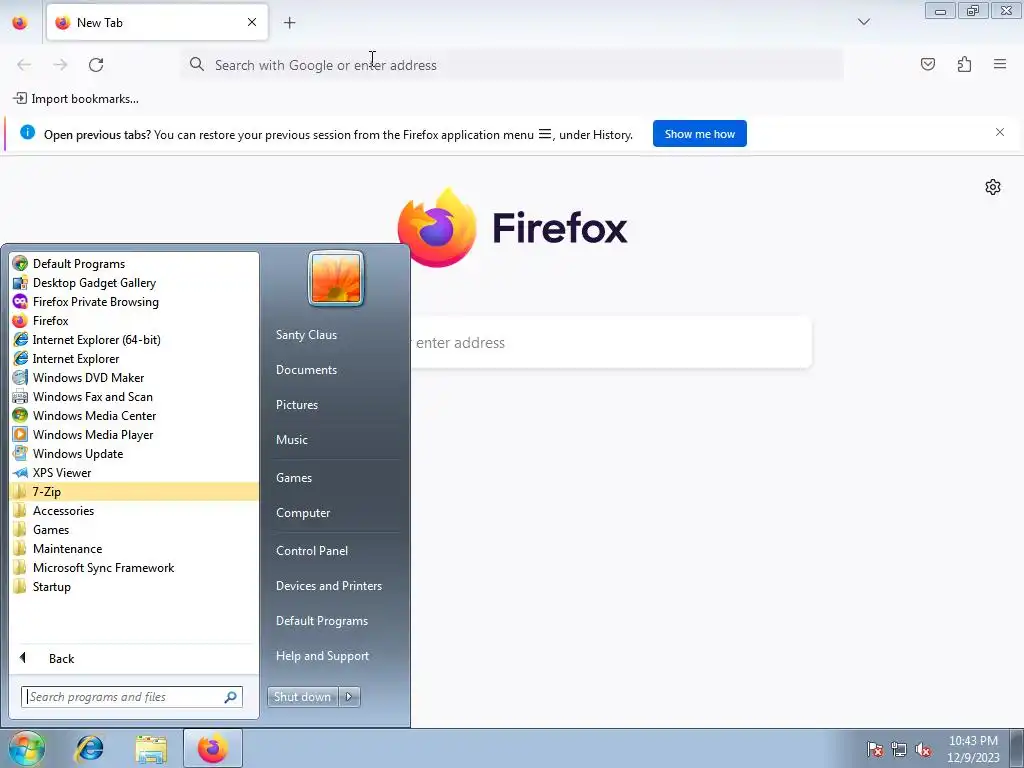Open the Firefox application hamburger menu

click(x=1000, y=64)
